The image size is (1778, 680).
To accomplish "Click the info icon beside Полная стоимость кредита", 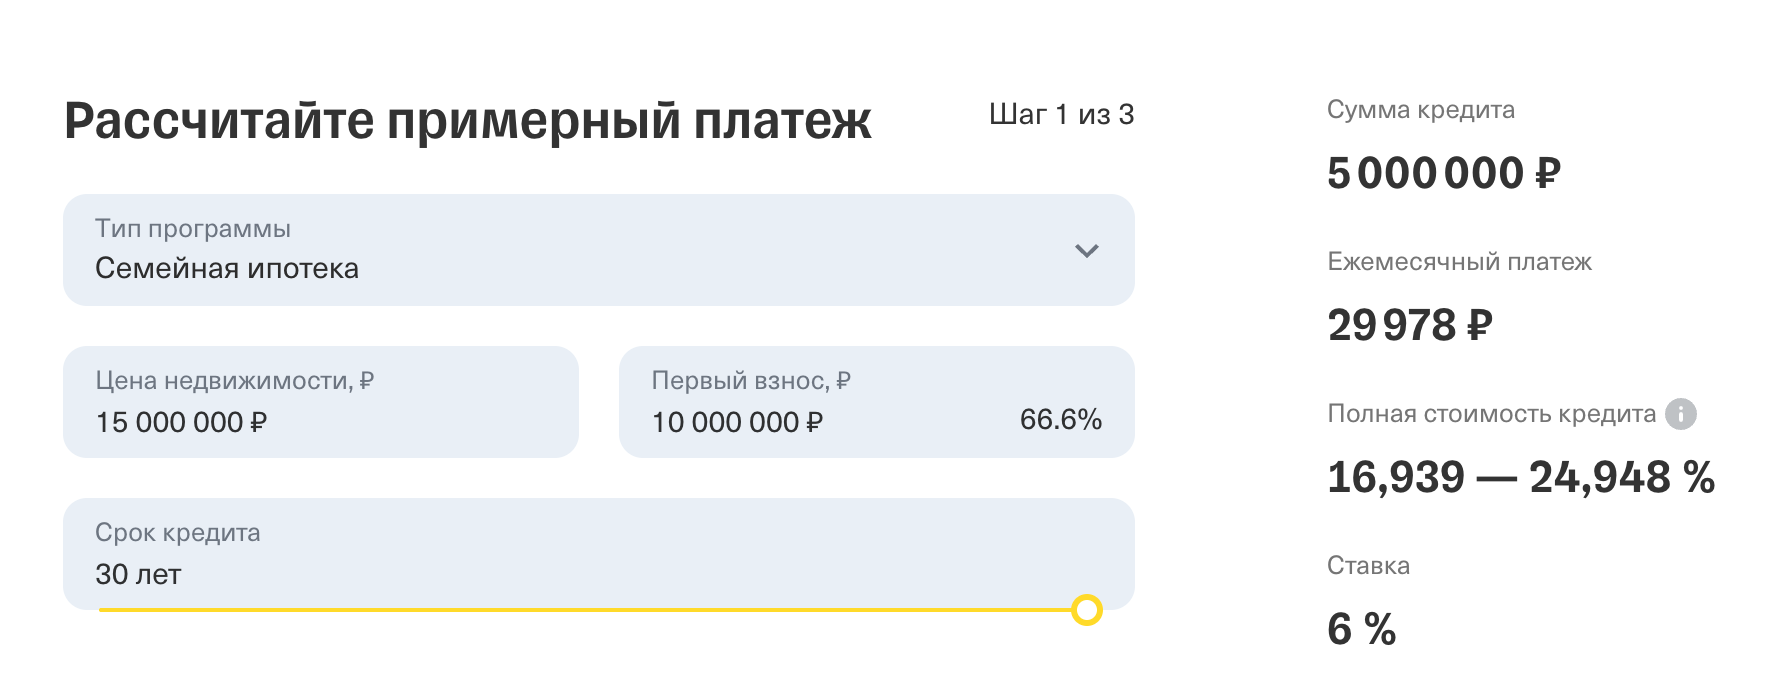I will click(1680, 414).
